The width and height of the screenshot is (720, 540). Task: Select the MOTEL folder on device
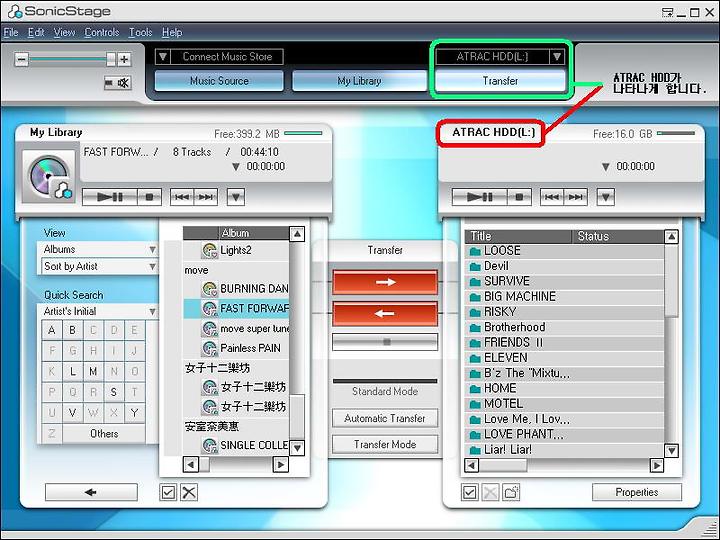[565, 404]
